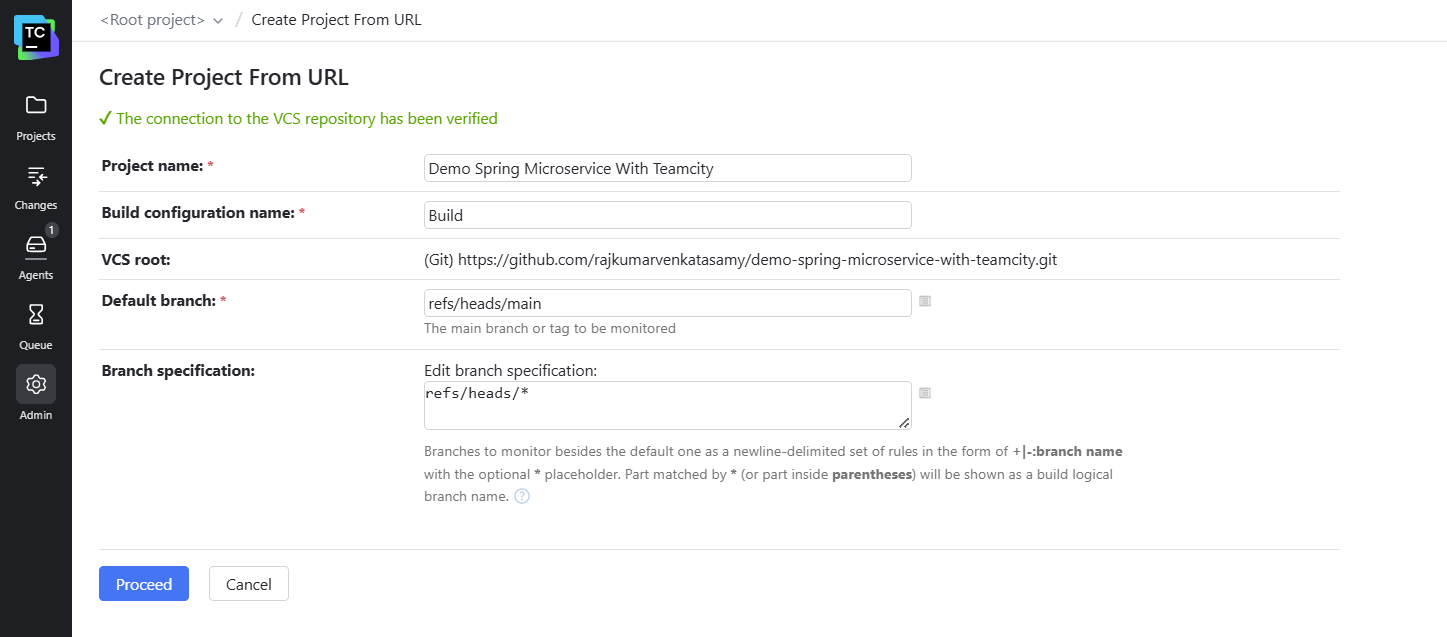
Task: Click inside the branch specification textarea
Action: click(x=668, y=405)
